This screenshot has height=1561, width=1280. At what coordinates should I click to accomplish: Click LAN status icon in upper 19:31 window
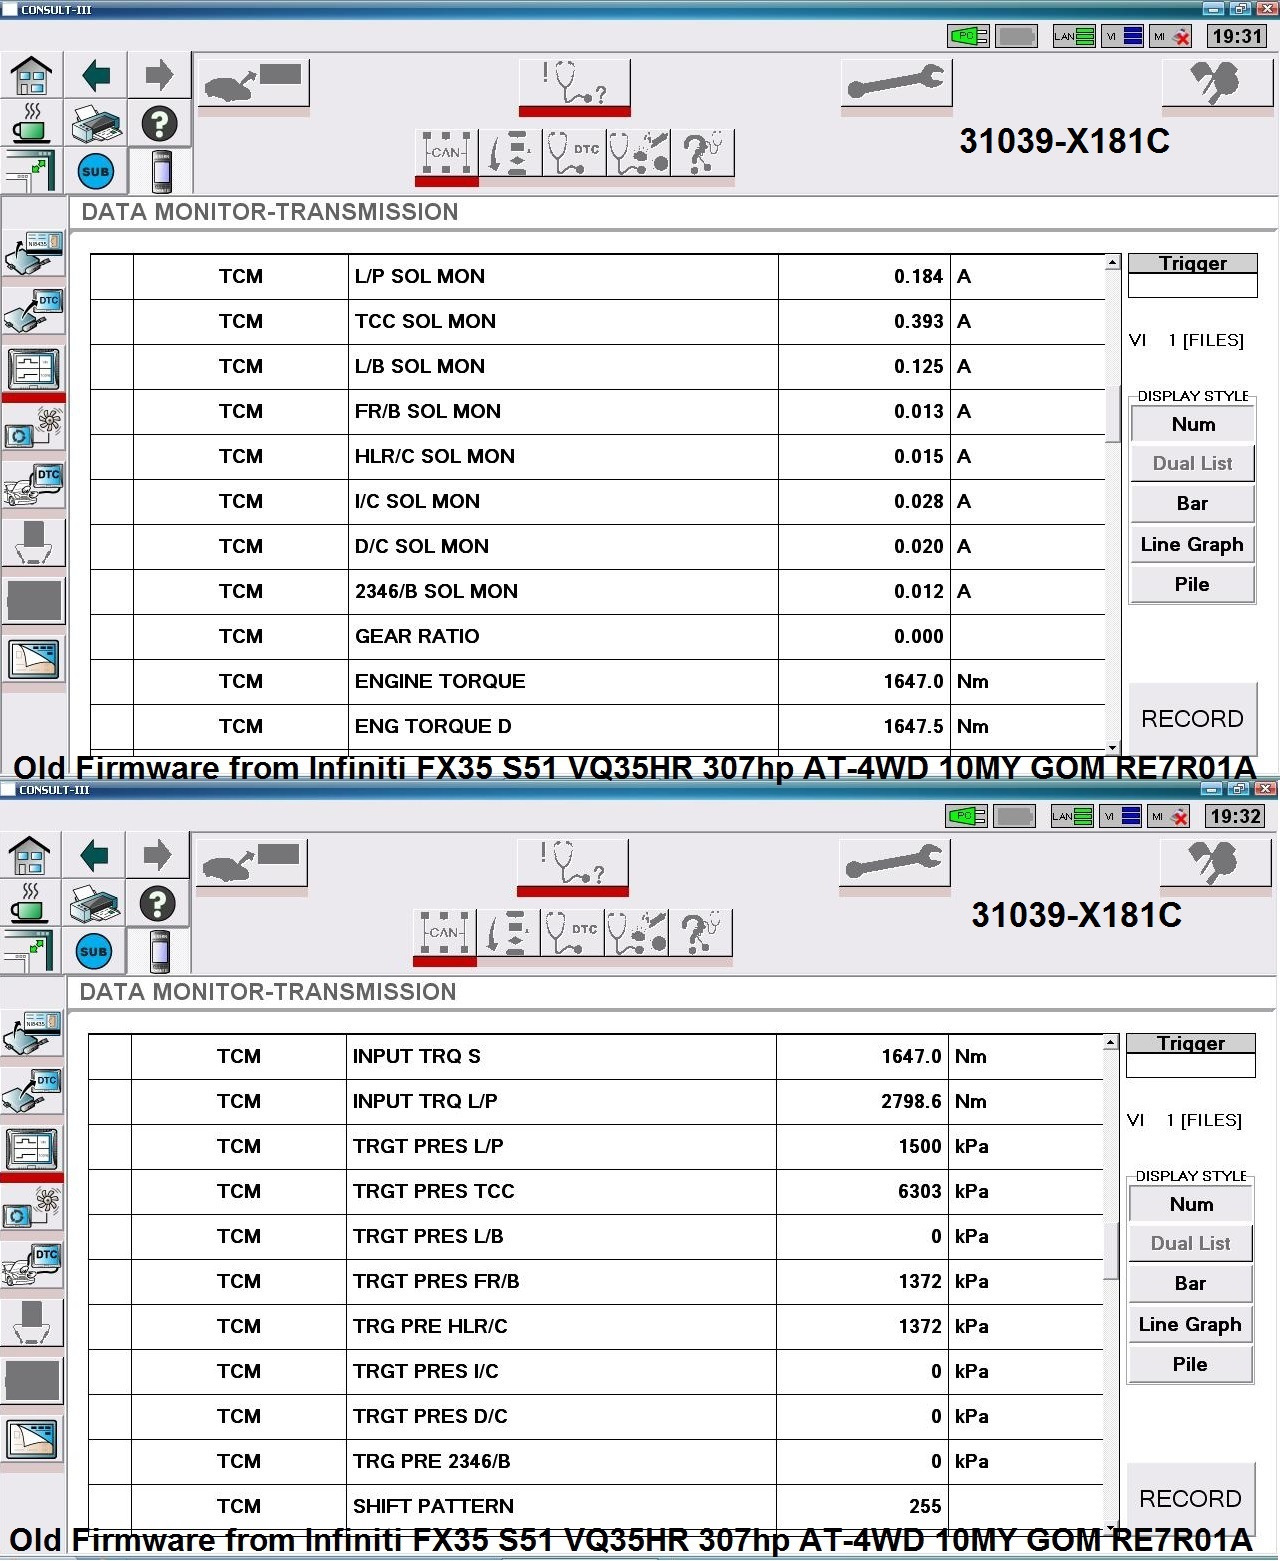(1074, 36)
